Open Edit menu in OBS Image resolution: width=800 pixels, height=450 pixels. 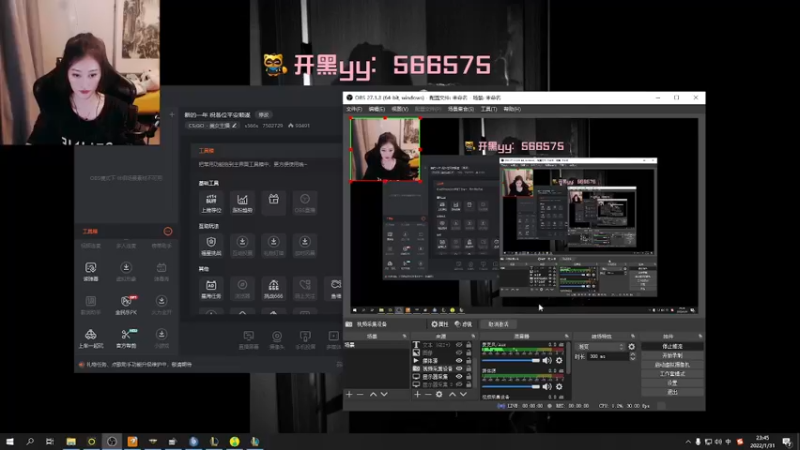[x=377, y=109]
